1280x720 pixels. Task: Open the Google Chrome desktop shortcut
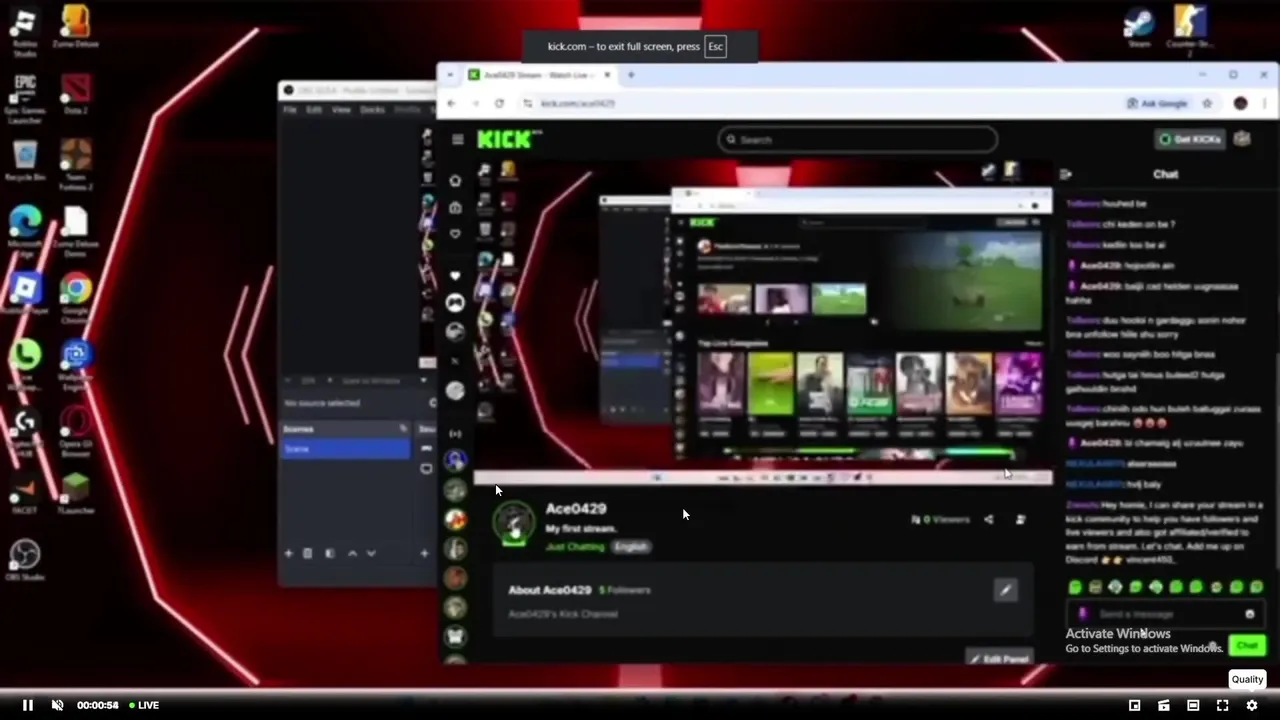pyautogui.click(x=76, y=298)
